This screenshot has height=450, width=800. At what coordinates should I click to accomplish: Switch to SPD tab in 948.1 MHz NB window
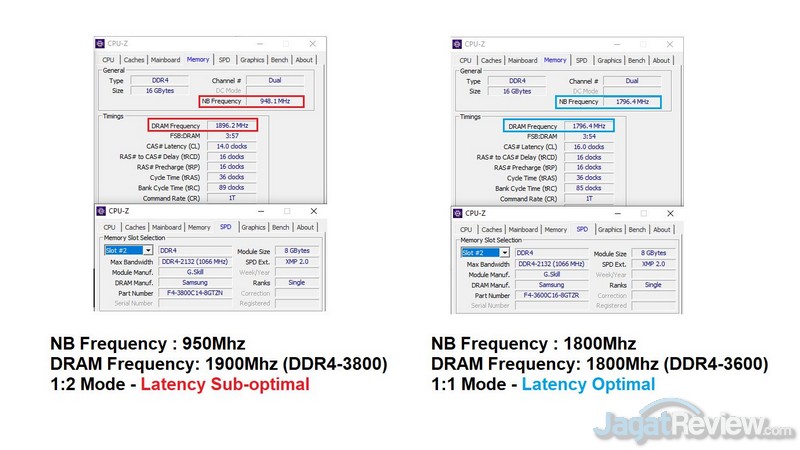click(224, 60)
